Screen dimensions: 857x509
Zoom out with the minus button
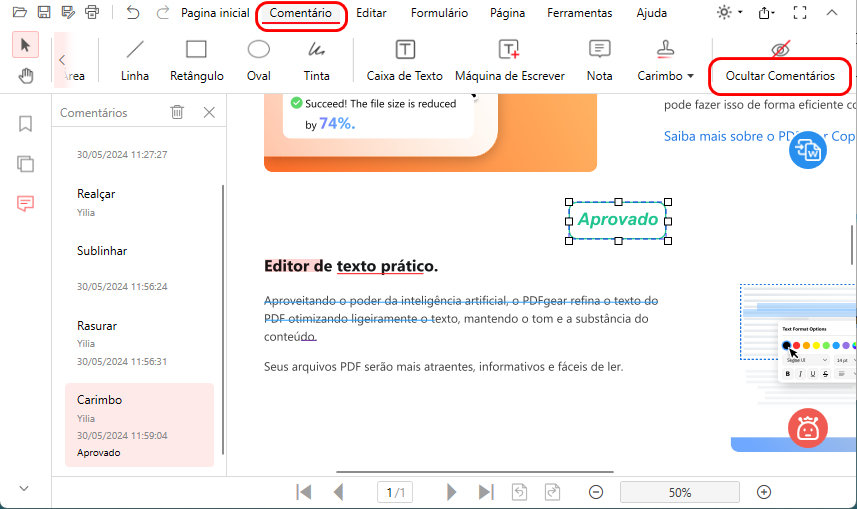coord(596,492)
